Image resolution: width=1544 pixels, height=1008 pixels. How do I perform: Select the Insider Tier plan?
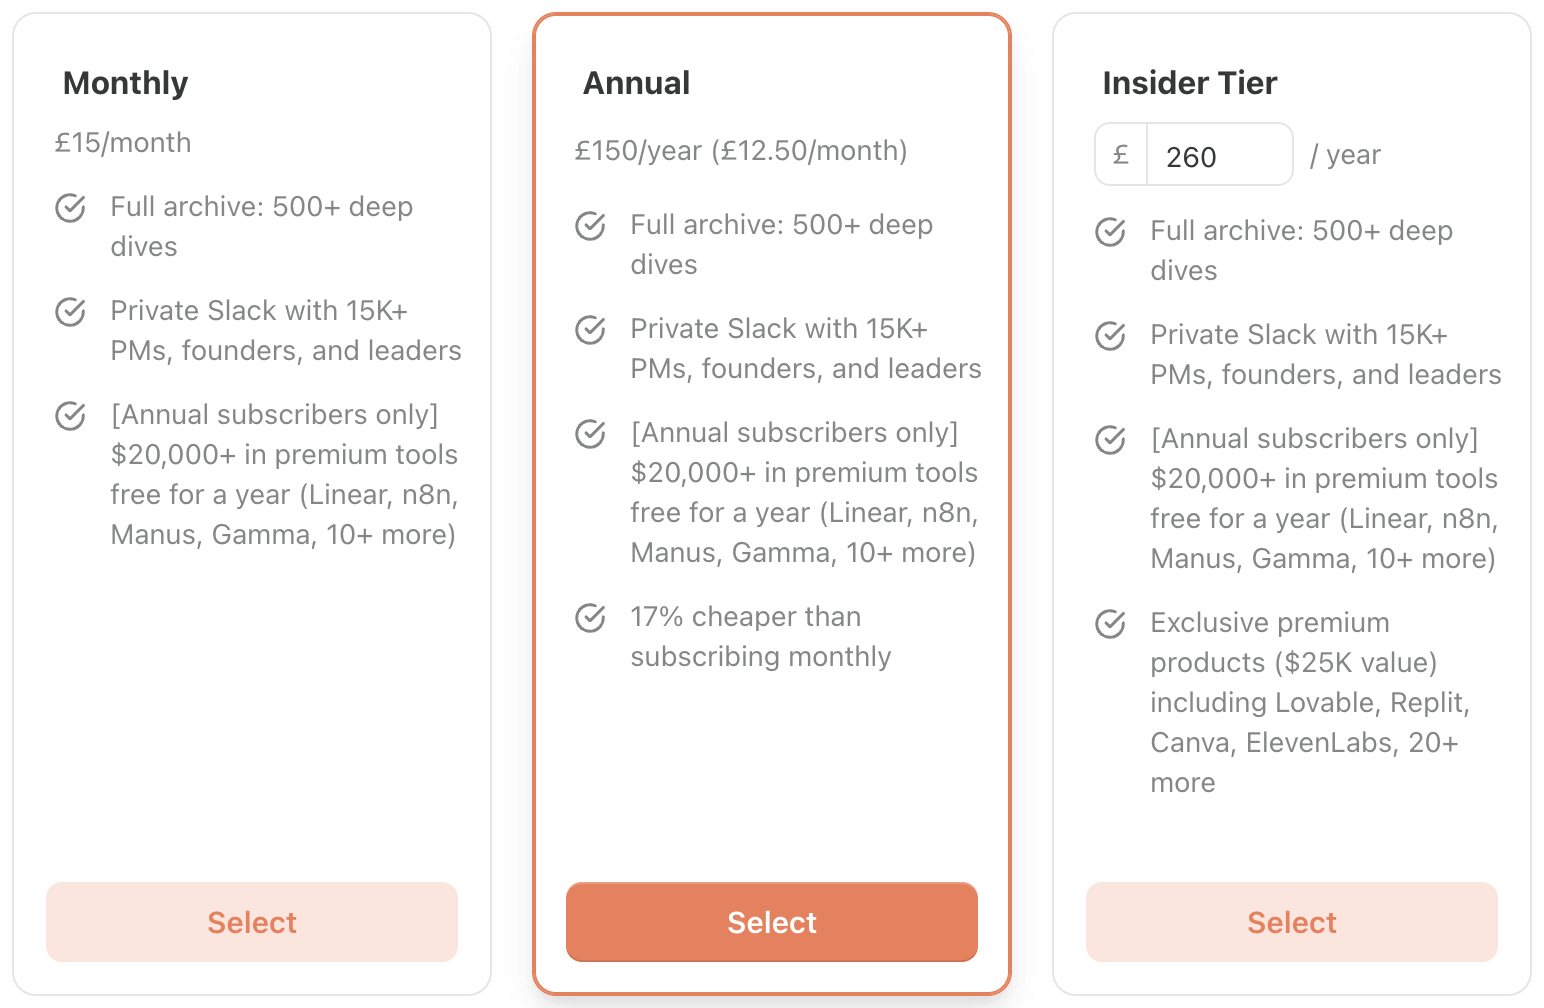(1291, 922)
